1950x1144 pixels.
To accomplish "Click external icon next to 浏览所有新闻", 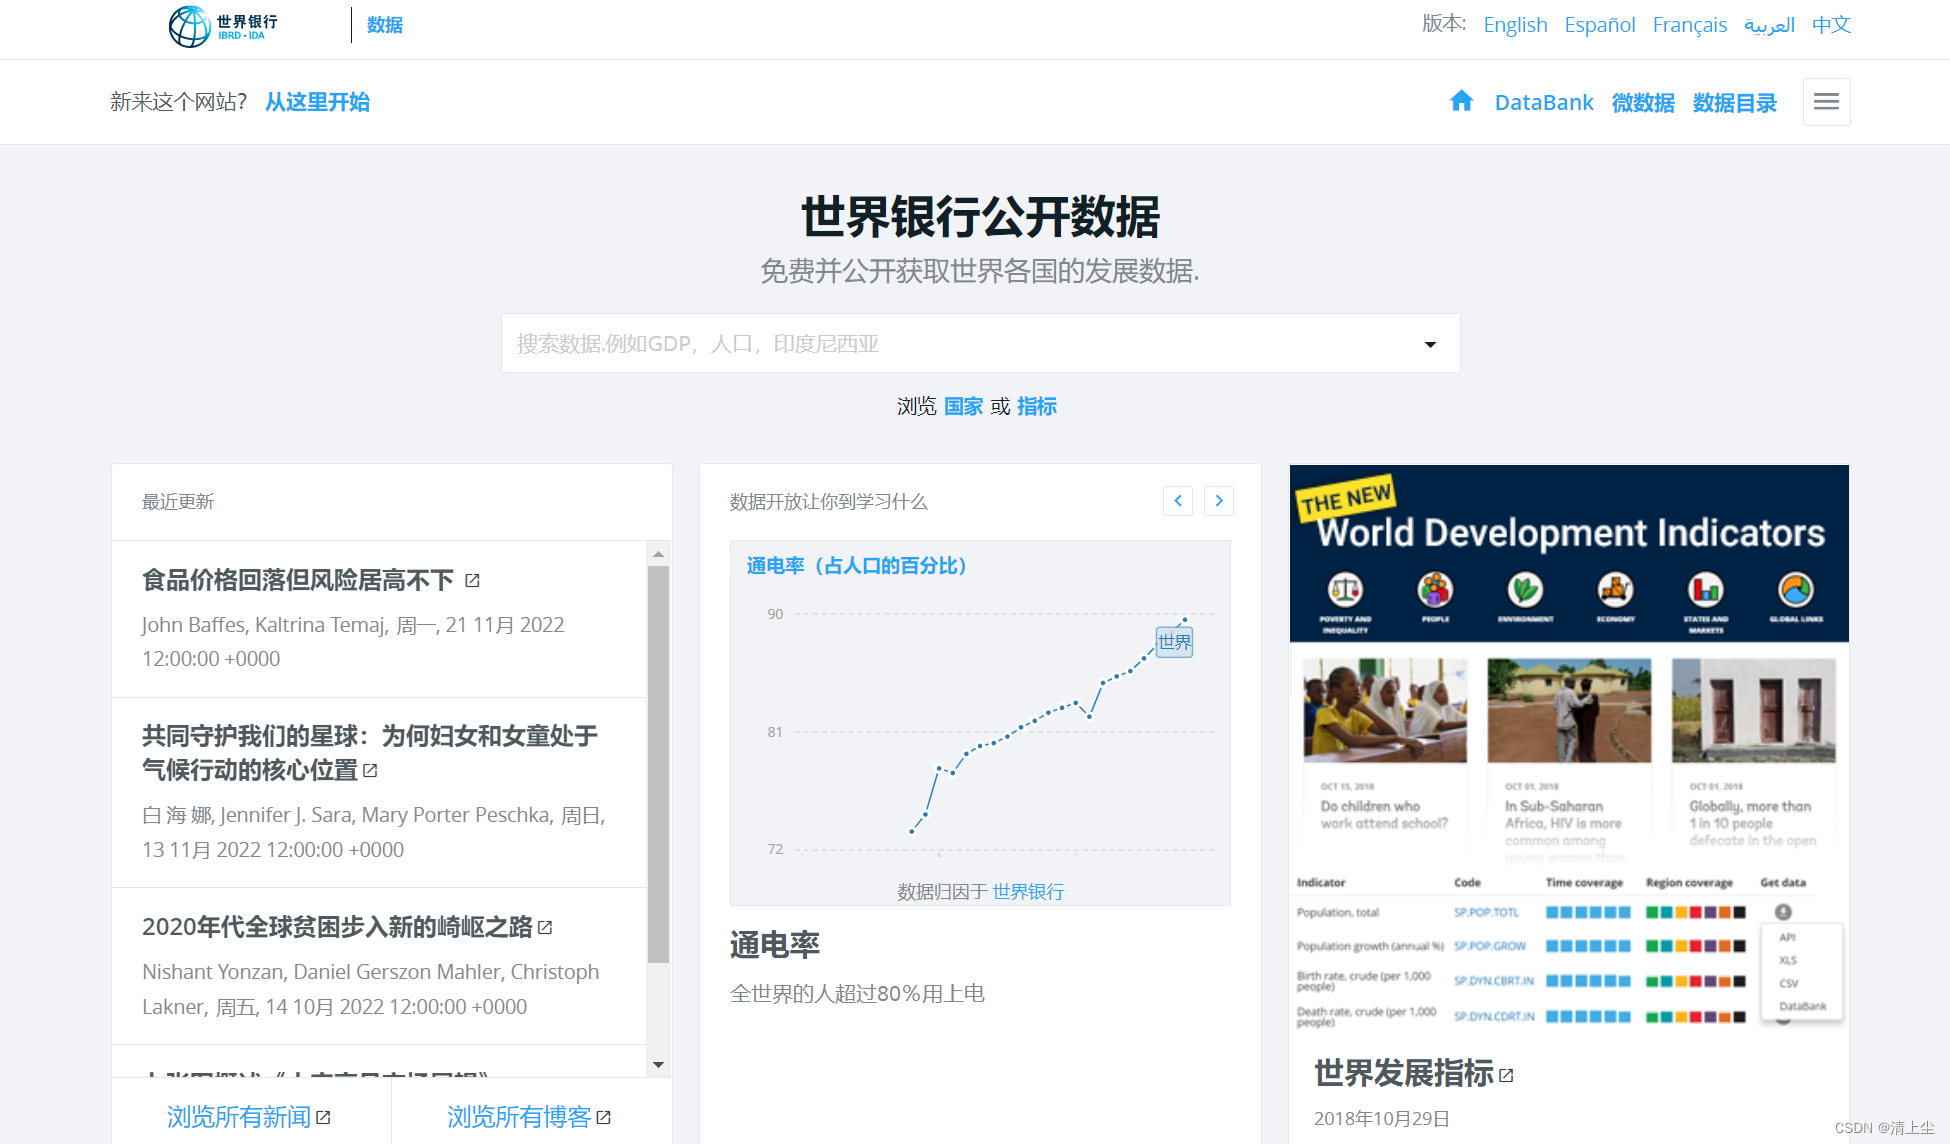I will pos(323,1117).
